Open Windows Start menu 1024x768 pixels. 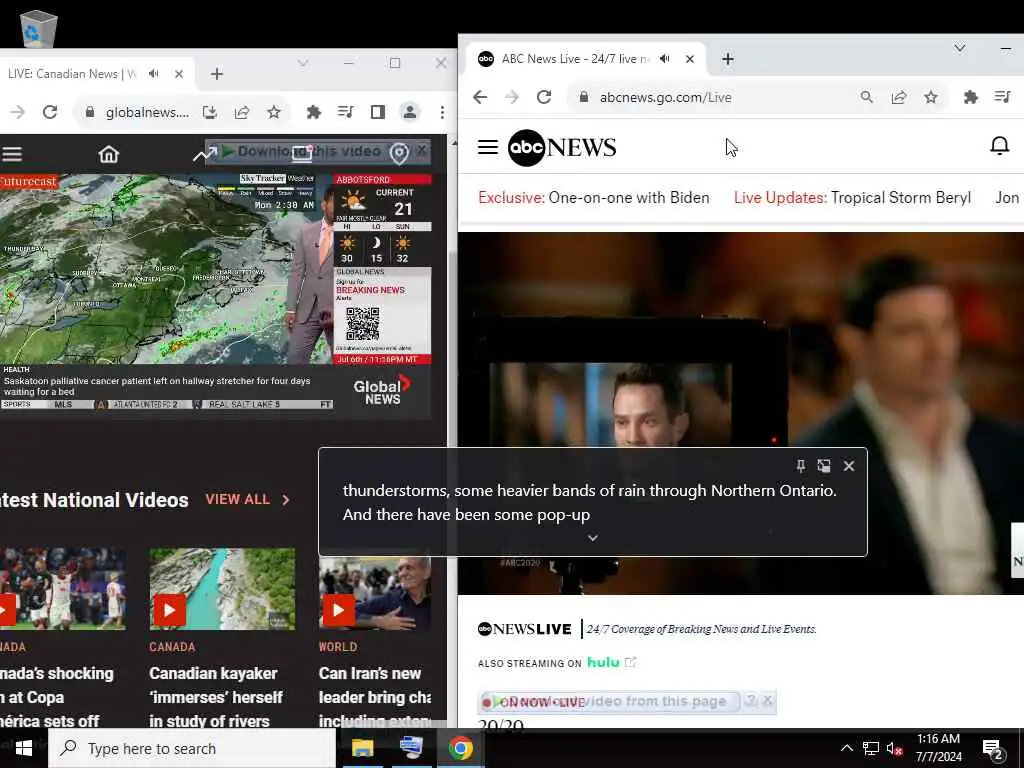[x=24, y=748]
